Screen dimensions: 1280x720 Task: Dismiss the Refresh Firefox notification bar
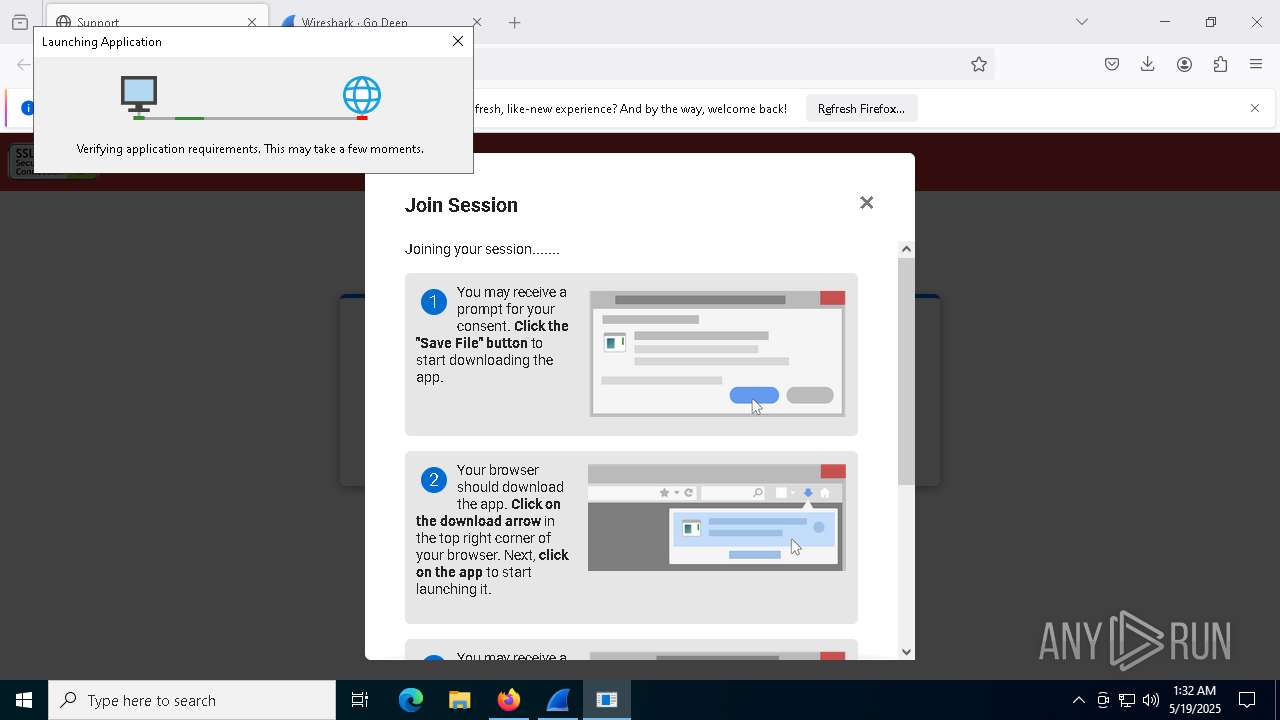click(x=1255, y=108)
